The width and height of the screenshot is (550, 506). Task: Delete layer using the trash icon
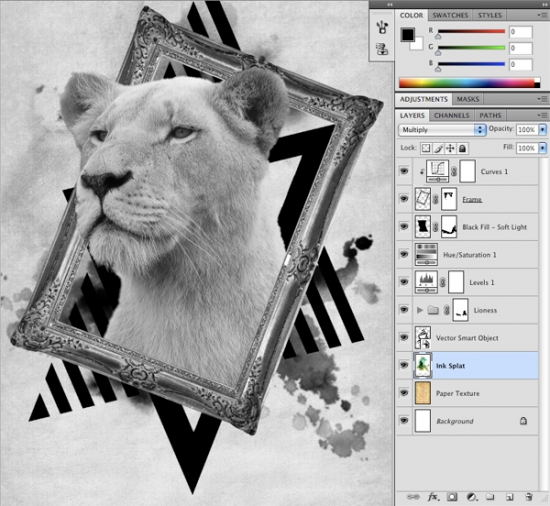(529, 497)
